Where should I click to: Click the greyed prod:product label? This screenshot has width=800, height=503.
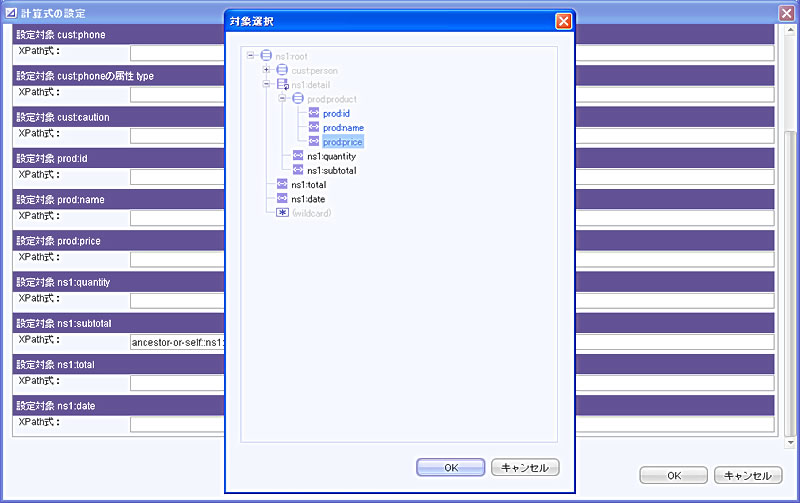tap(332, 99)
